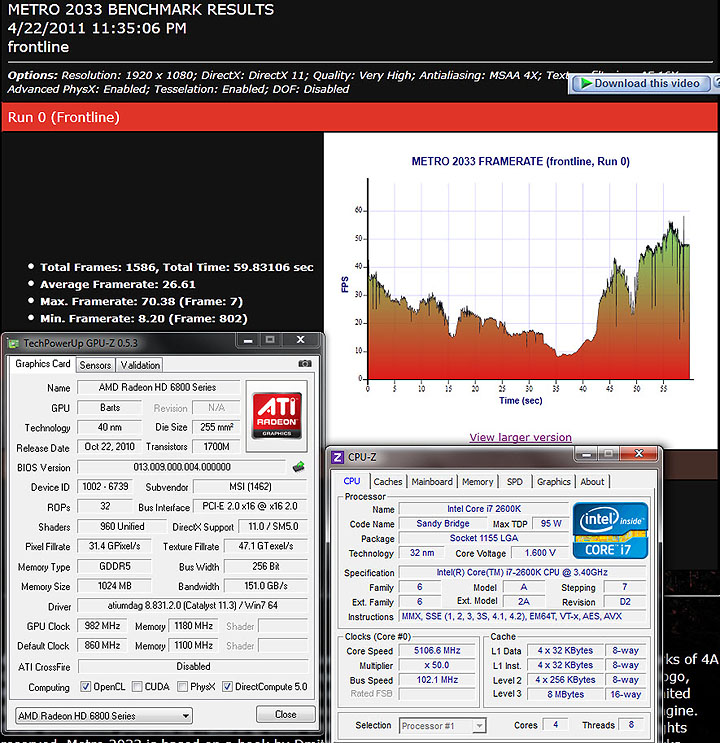Viewport: 720px width, 743px height.
Task: Switch to the Validation tab in GPU-Z
Action: (140, 365)
